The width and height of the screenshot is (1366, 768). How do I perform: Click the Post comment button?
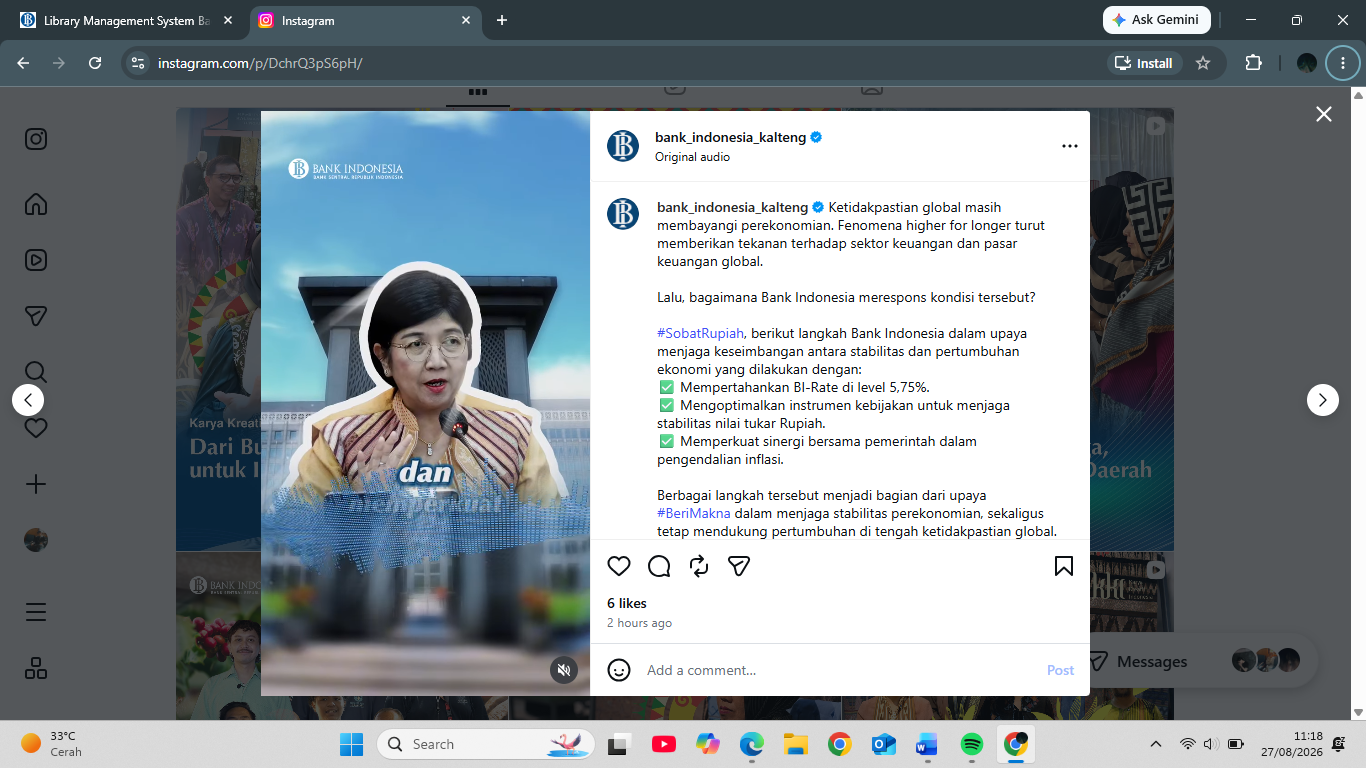coord(1061,670)
